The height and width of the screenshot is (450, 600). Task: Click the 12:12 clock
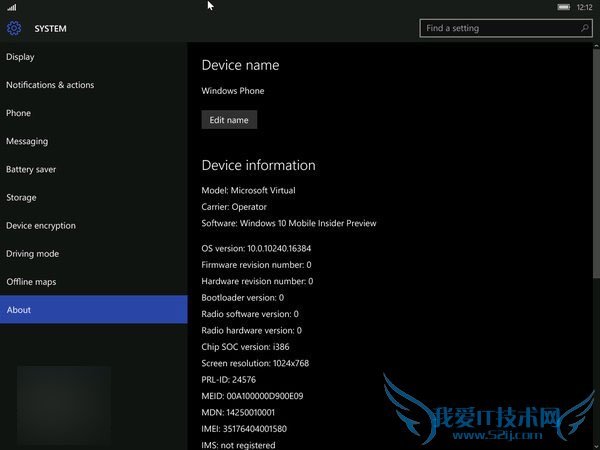coord(584,7)
